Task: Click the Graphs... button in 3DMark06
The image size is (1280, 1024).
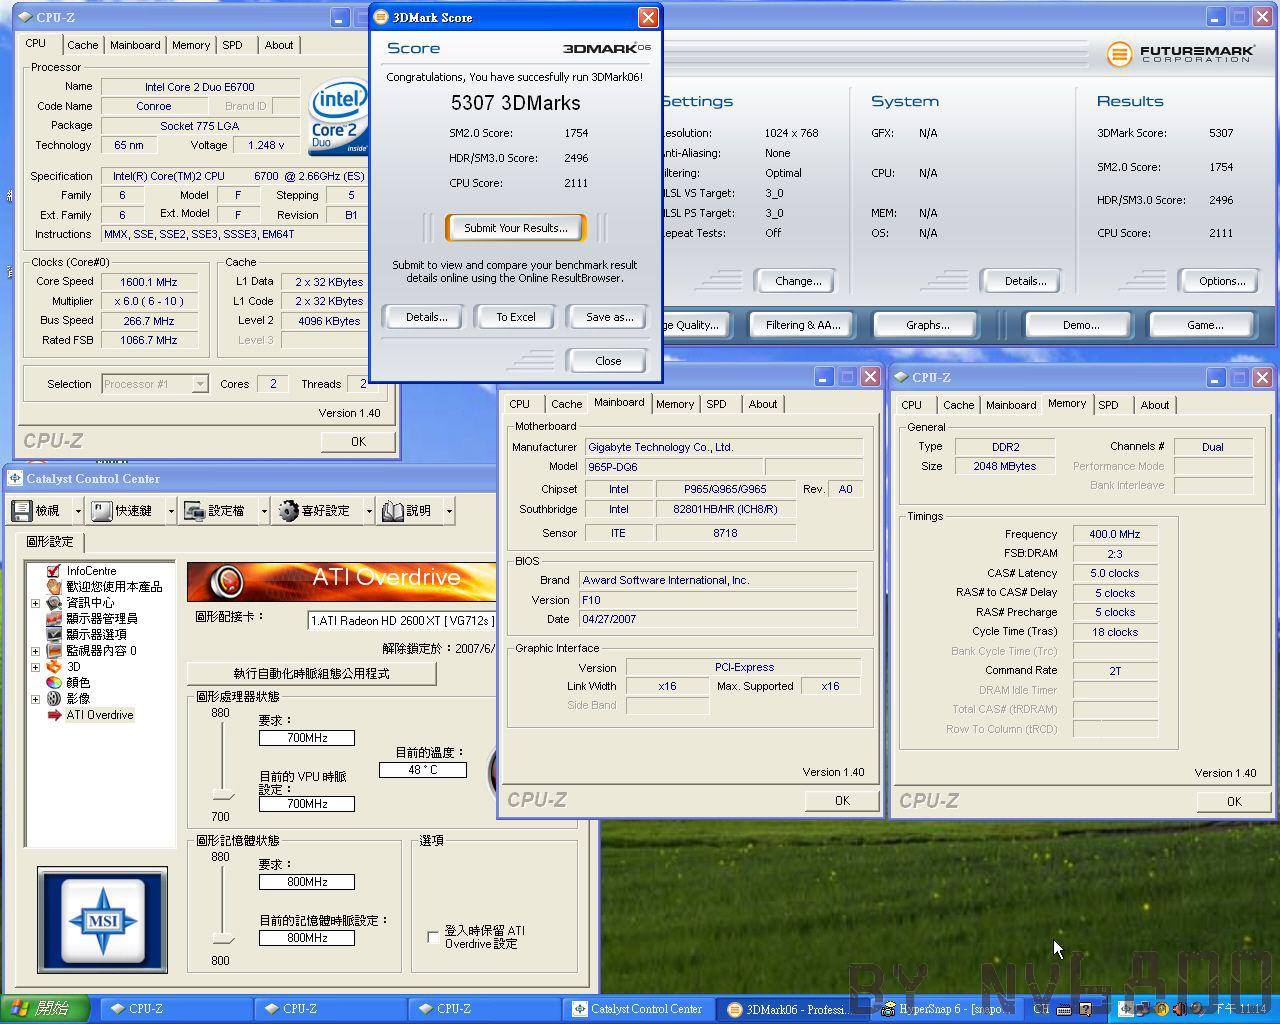Action: (x=928, y=325)
